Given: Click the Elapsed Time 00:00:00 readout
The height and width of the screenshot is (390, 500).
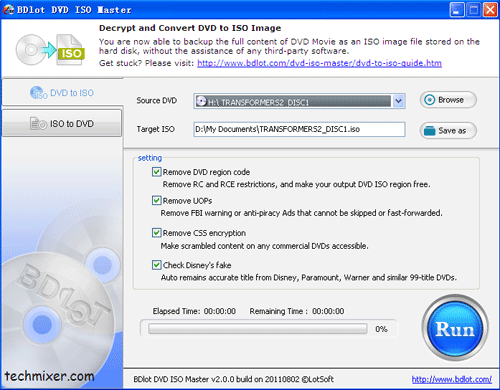Looking at the screenshot, I should tap(194, 311).
